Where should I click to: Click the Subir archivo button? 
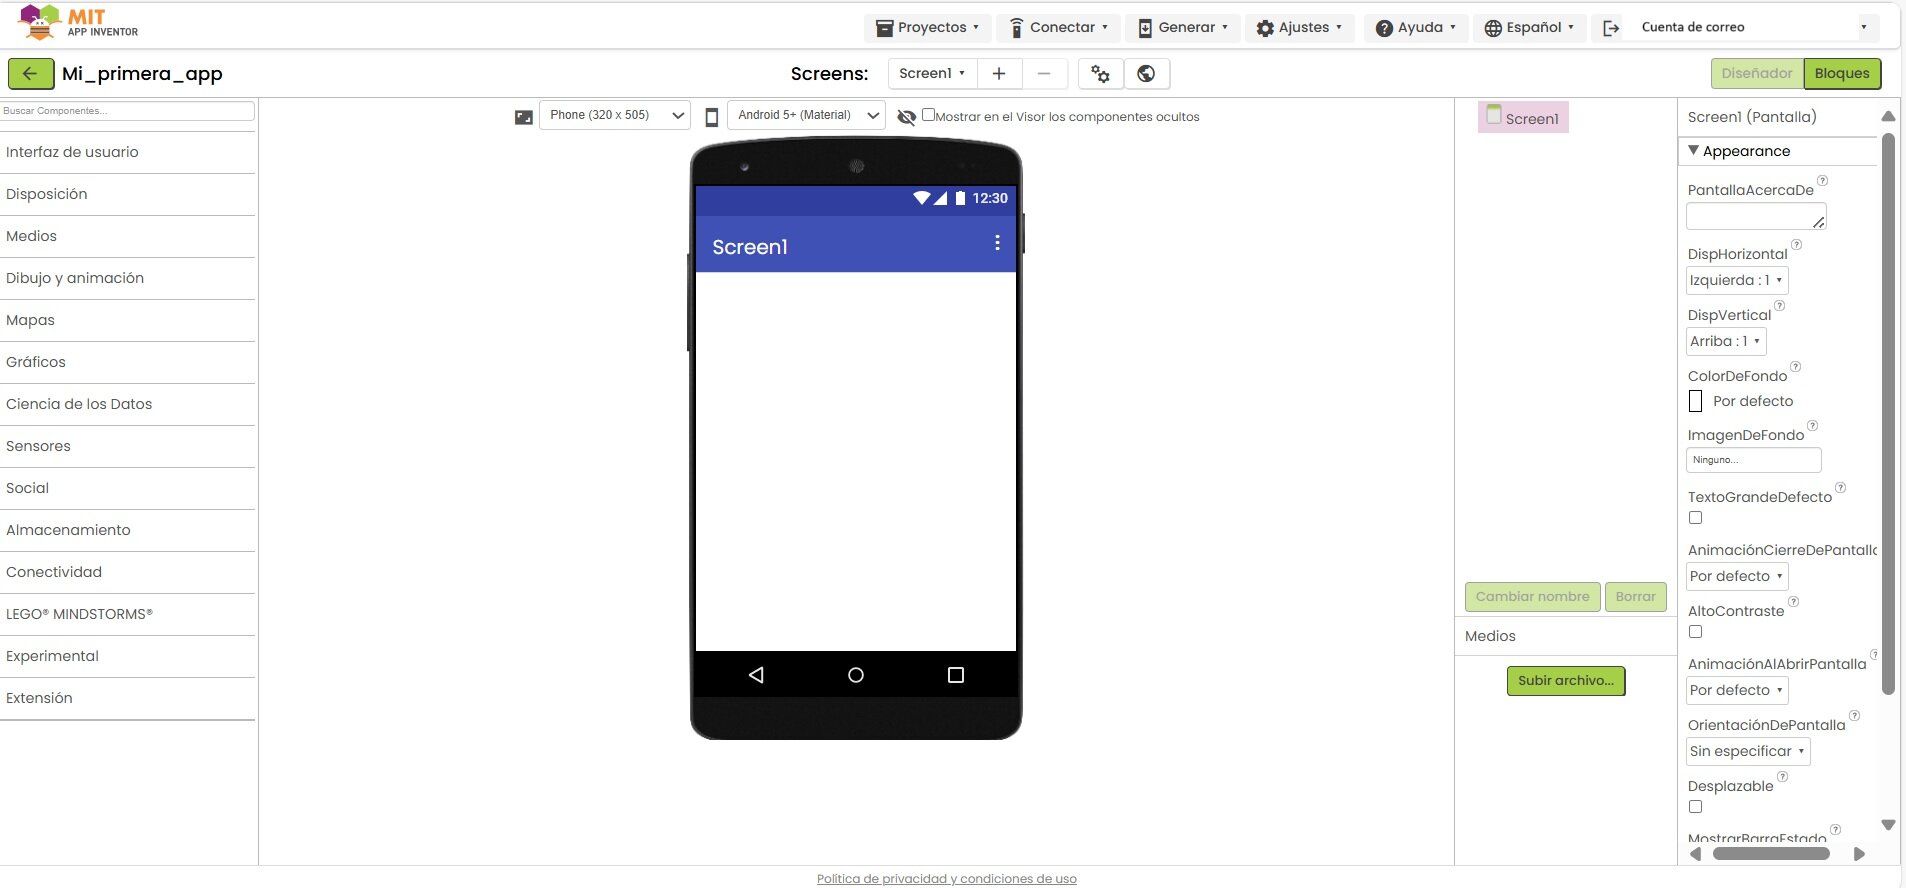pos(1566,681)
